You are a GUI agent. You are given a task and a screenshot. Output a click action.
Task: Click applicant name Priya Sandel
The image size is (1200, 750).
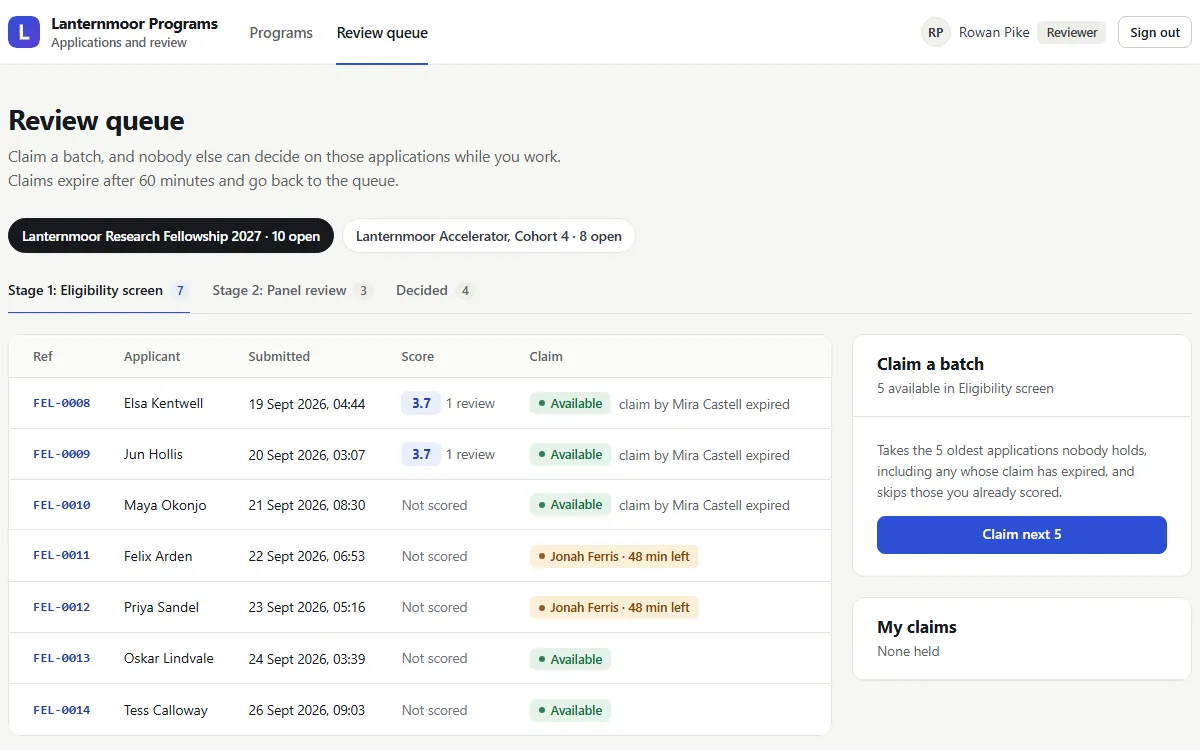pos(161,608)
